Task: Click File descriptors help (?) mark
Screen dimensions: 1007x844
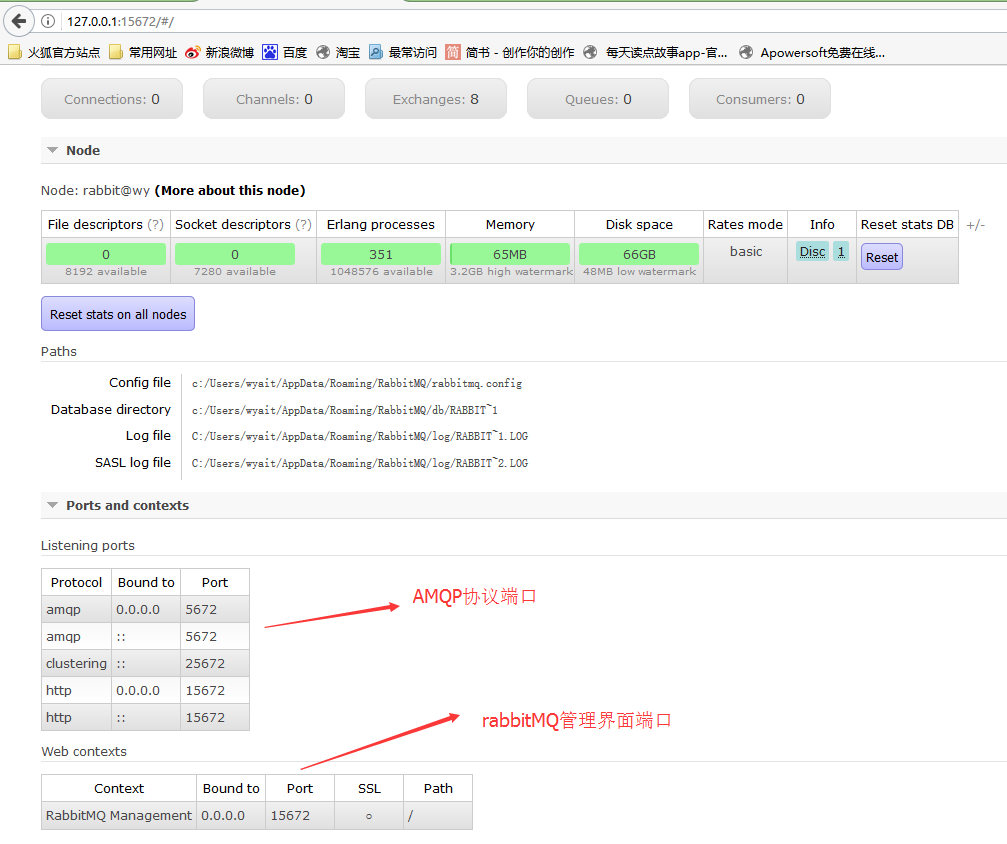Action: click(x=155, y=224)
